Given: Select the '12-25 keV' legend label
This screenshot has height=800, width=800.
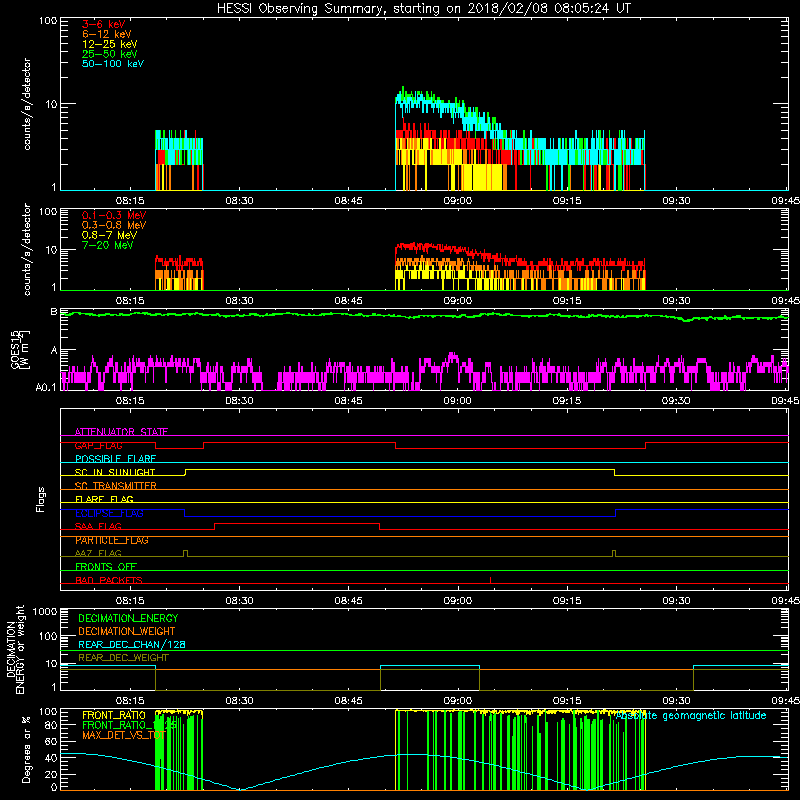Looking at the screenshot, I should tap(109, 44).
